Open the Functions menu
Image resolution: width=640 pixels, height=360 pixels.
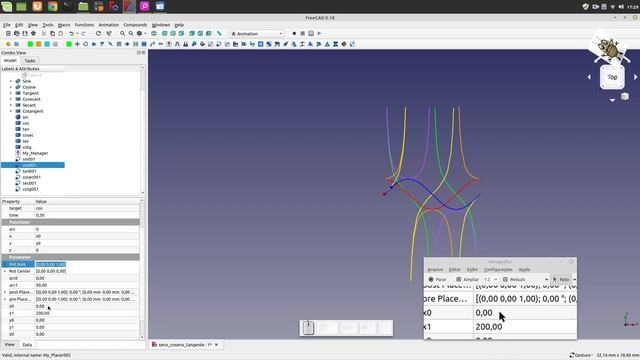84,25
